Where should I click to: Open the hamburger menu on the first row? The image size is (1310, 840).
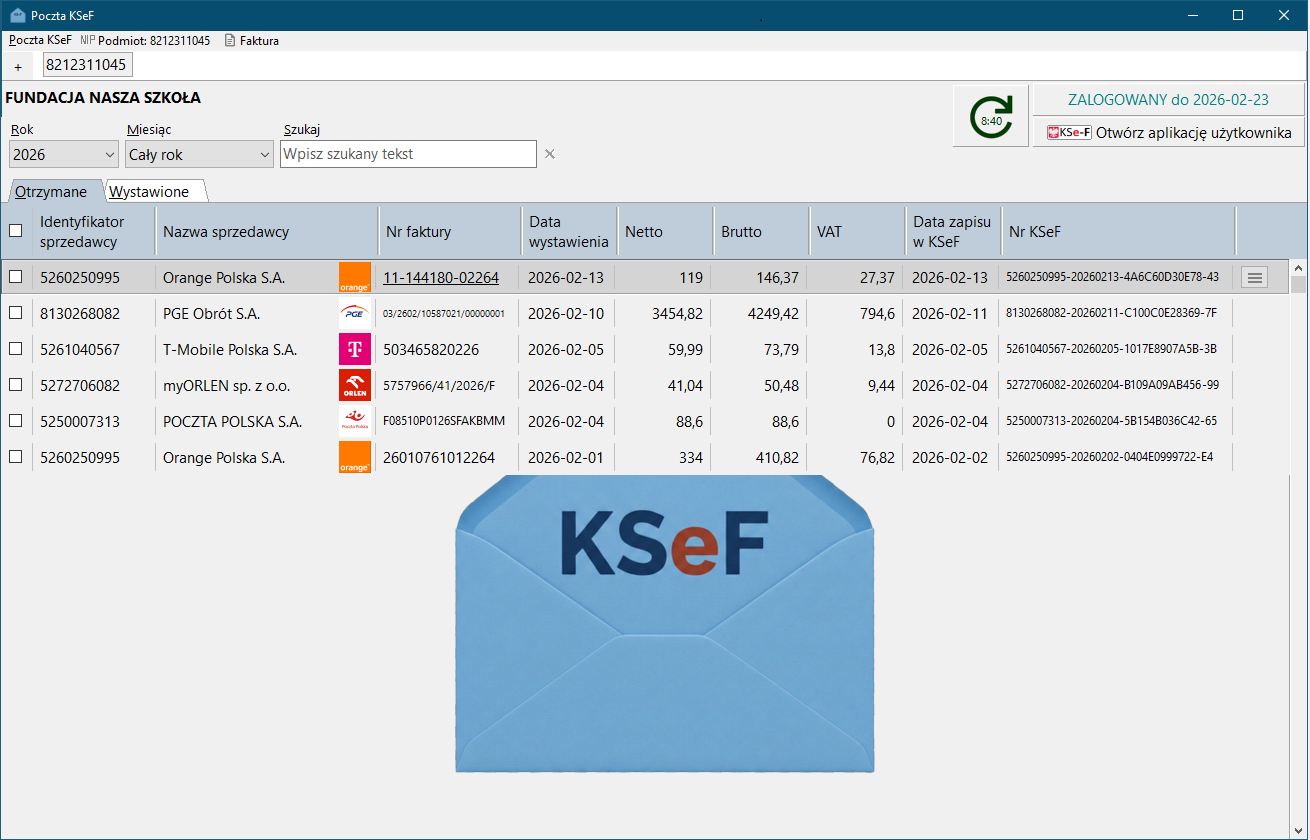pos(1255,278)
